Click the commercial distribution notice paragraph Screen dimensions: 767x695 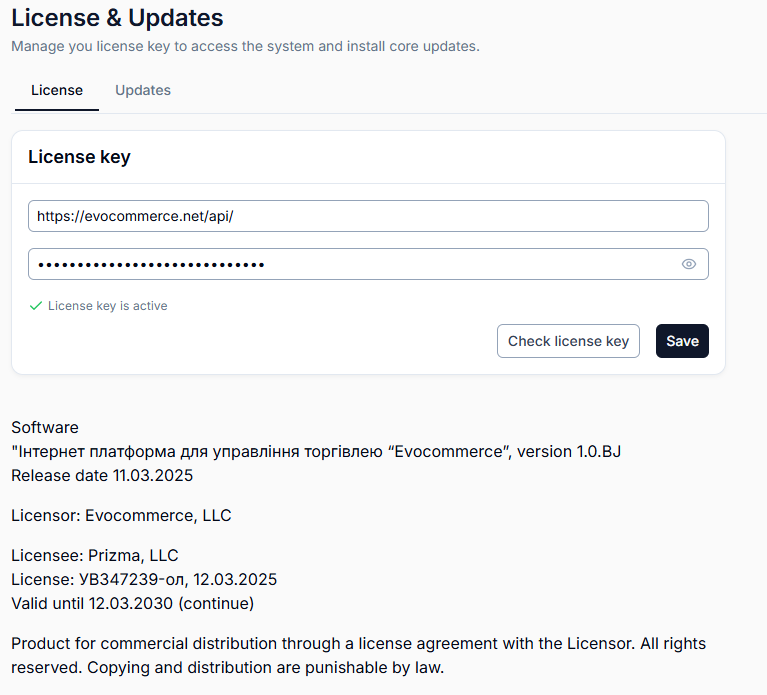click(x=359, y=655)
